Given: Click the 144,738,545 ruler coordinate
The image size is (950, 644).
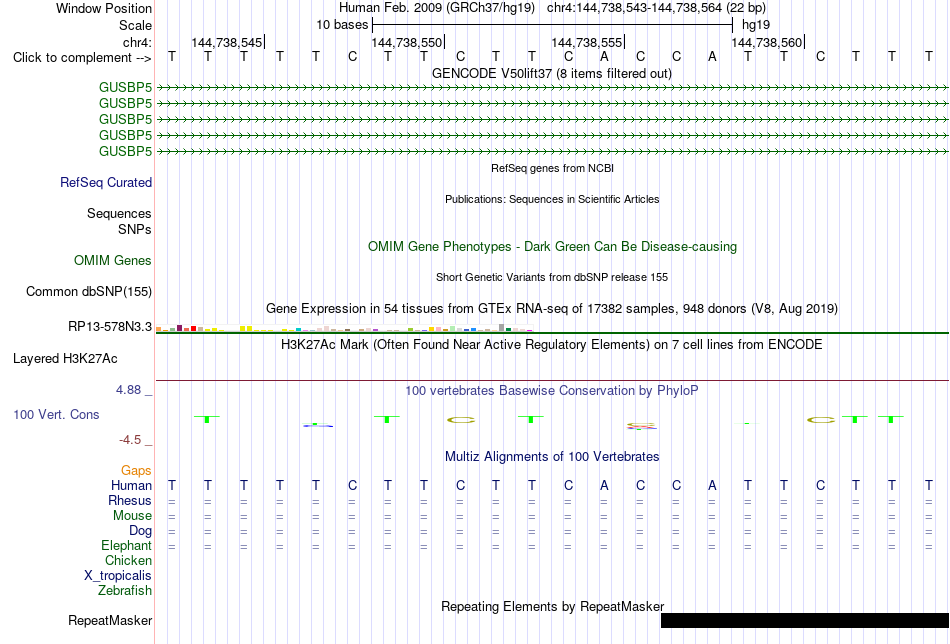Looking at the screenshot, I should tap(227, 42).
